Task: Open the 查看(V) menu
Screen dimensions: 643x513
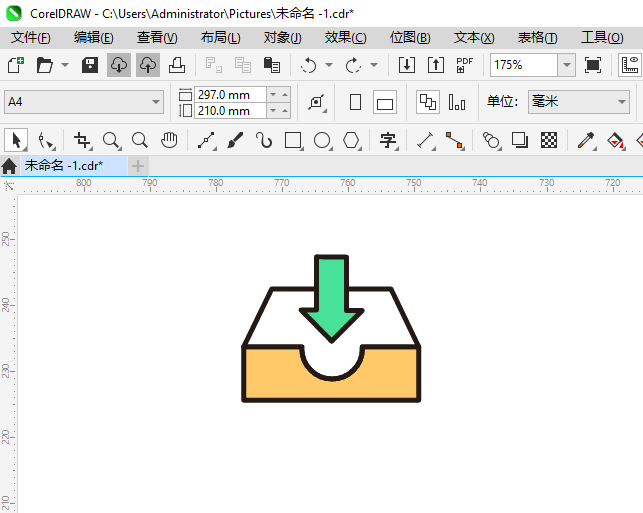Action: tap(157, 38)
